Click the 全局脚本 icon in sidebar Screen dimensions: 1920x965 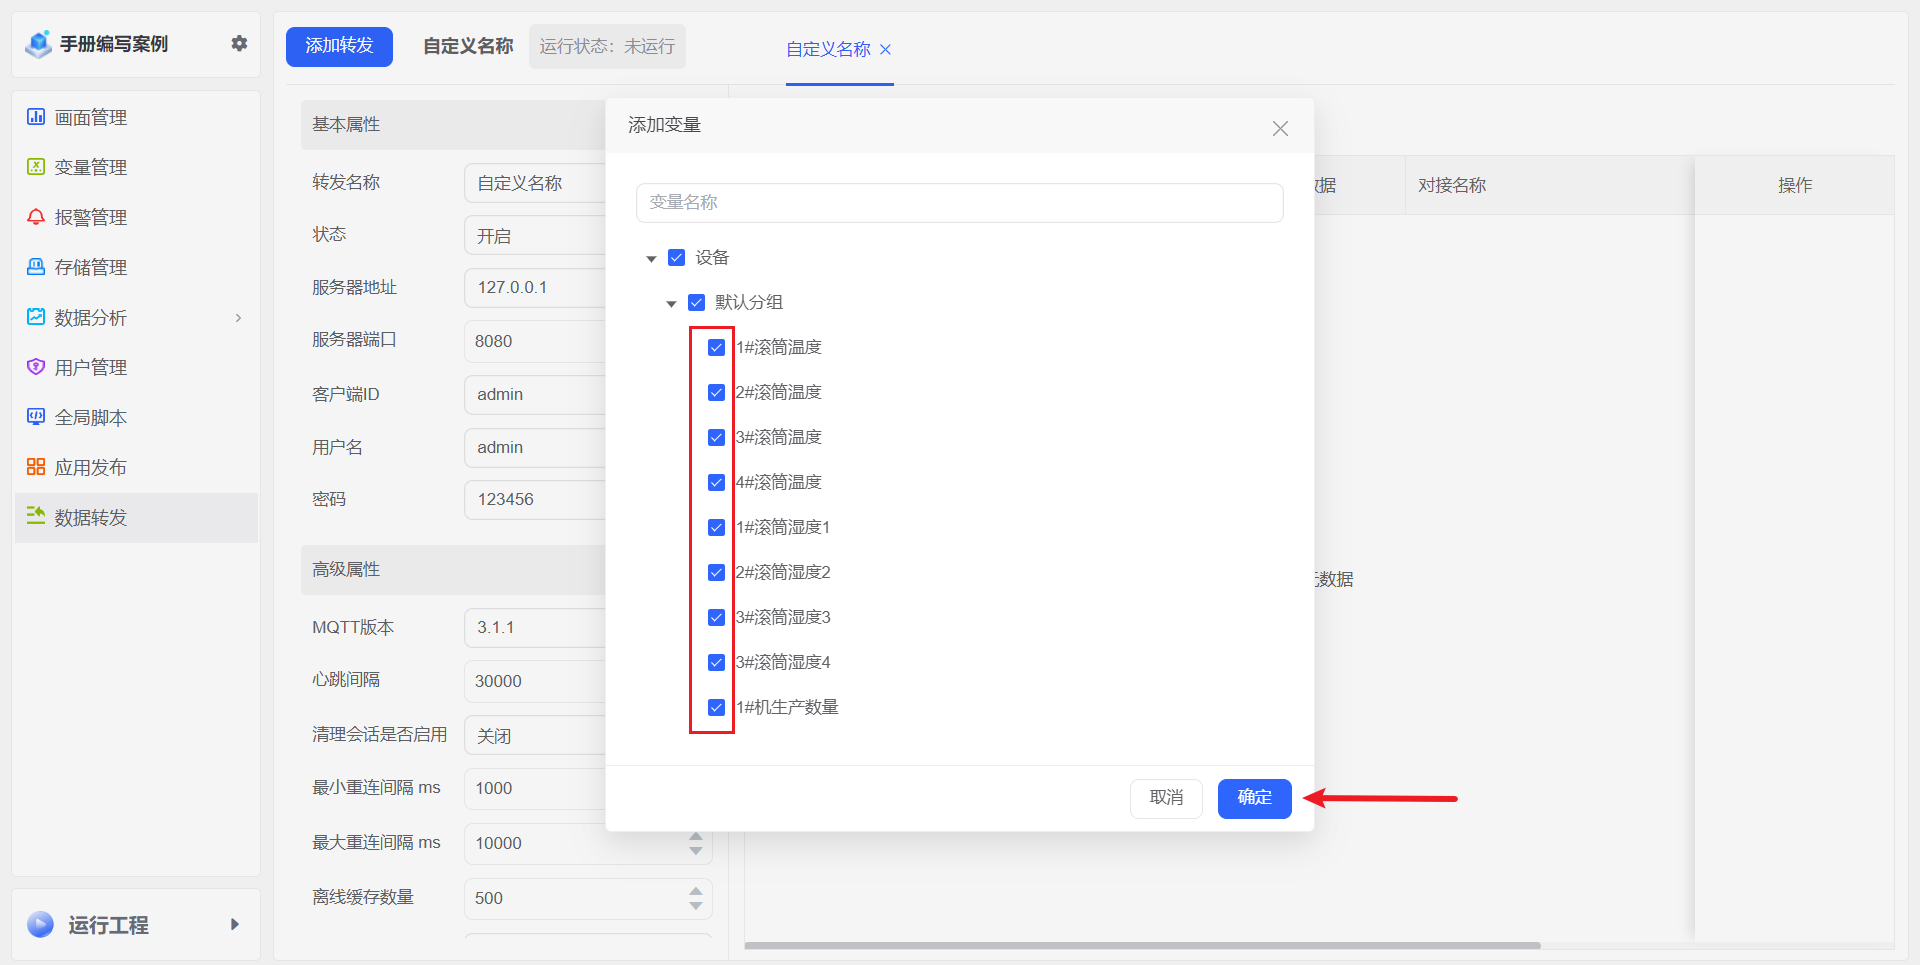[36, 417]
